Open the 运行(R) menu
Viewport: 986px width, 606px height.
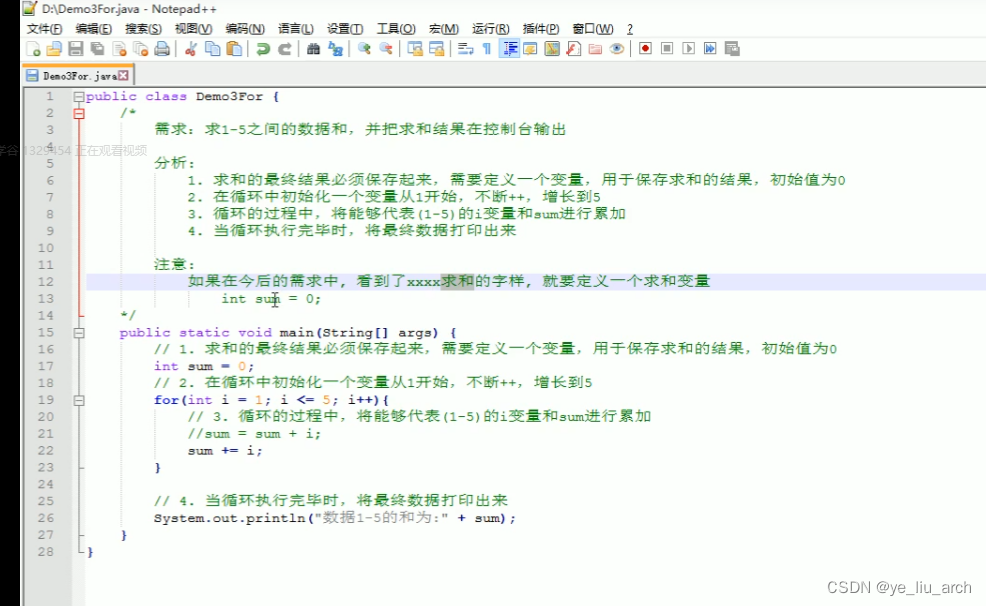pyautogui.click(x=490, y=29)
